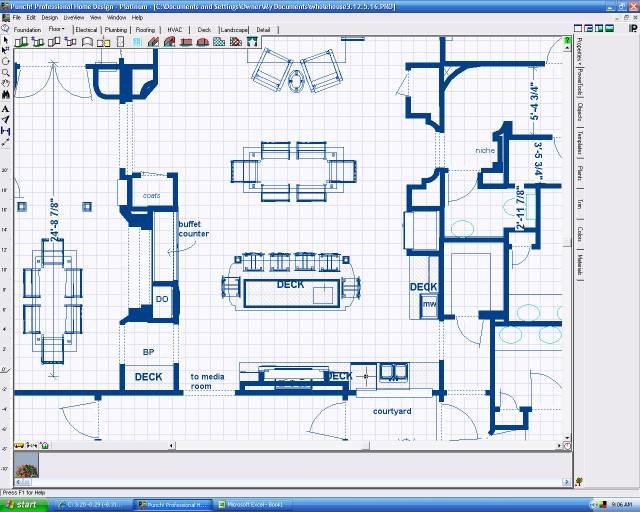Switch to the Deck plan tab
This screenshot has width=640, height=512.
[x=204, y=30]
